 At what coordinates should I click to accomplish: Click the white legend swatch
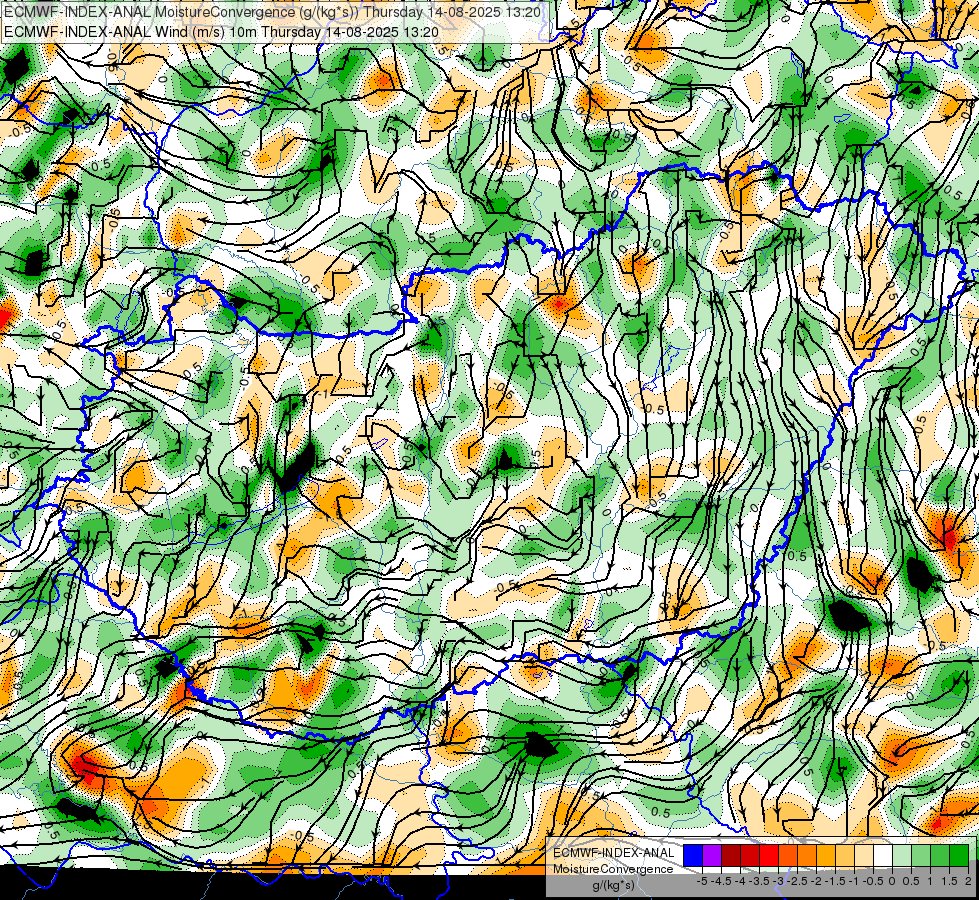point(883,855)
